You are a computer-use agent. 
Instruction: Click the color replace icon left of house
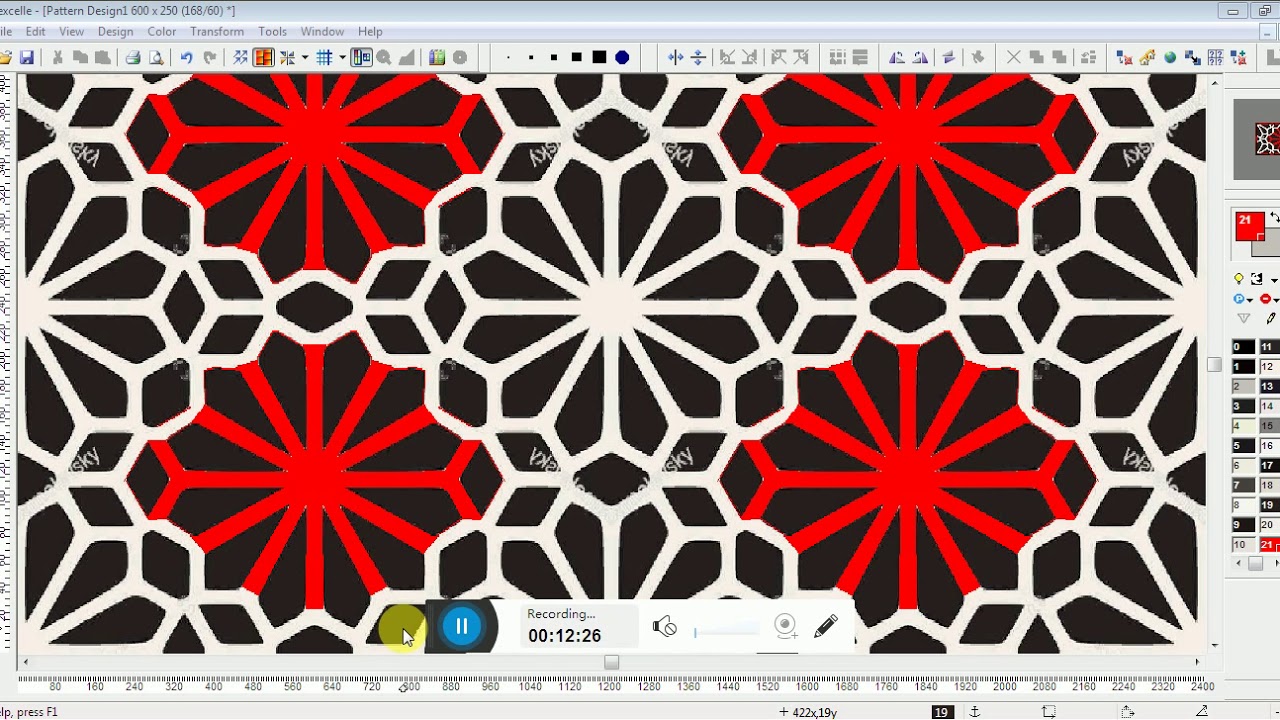pos(1123,58)
